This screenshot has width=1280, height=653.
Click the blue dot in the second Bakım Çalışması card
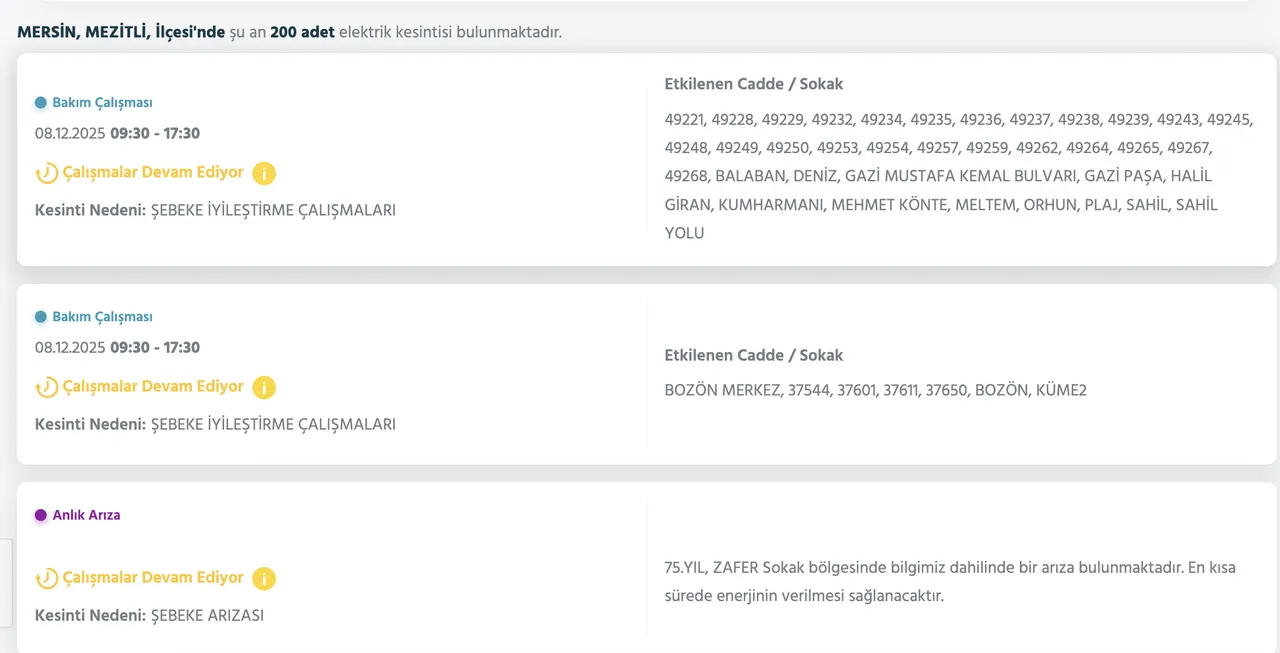point(41,316)
